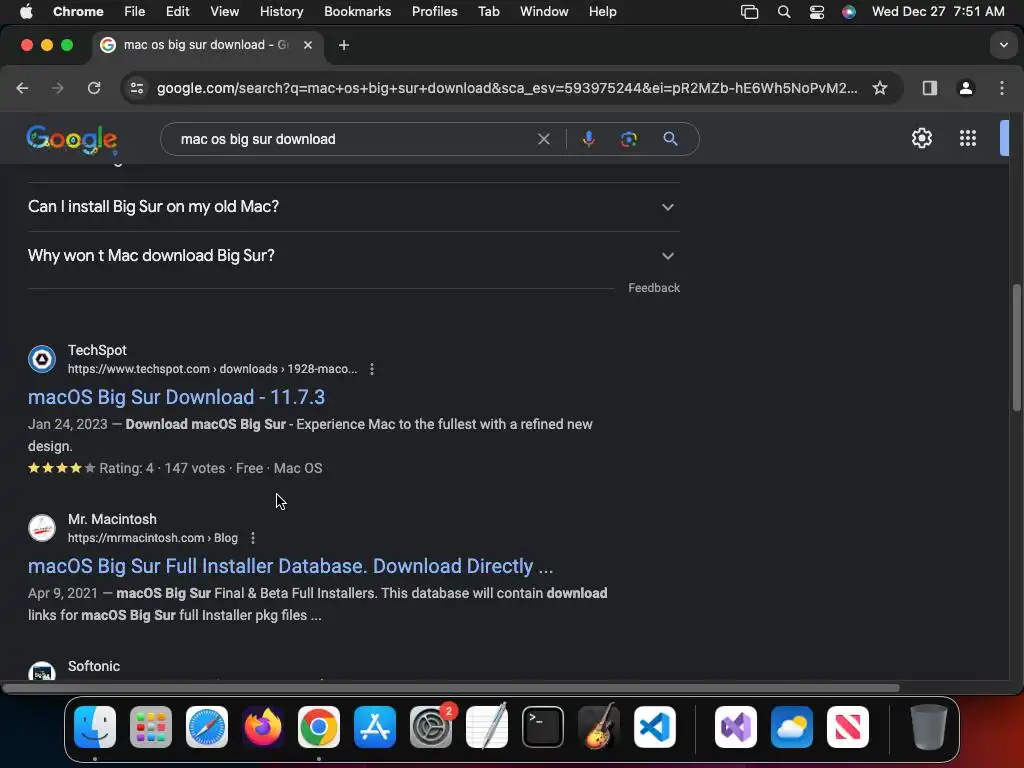Open a new tab
This screenshot has height=768, width=1024.
[344, 45]
